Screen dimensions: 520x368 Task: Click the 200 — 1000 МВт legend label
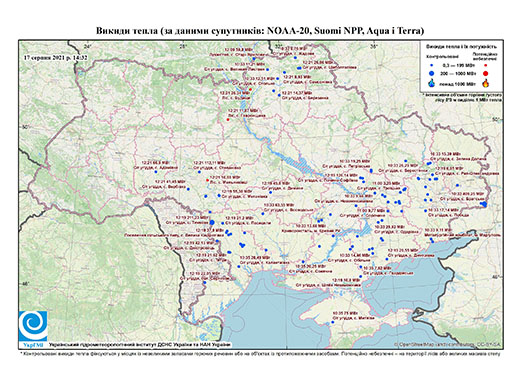pyautogui.click(x=458, y=73)
